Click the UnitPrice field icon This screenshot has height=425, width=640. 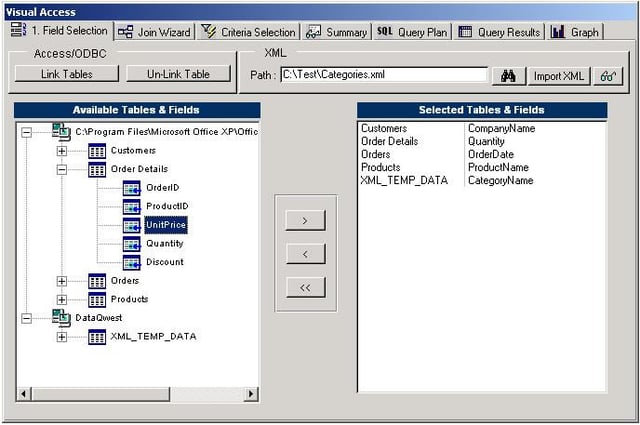131,225
